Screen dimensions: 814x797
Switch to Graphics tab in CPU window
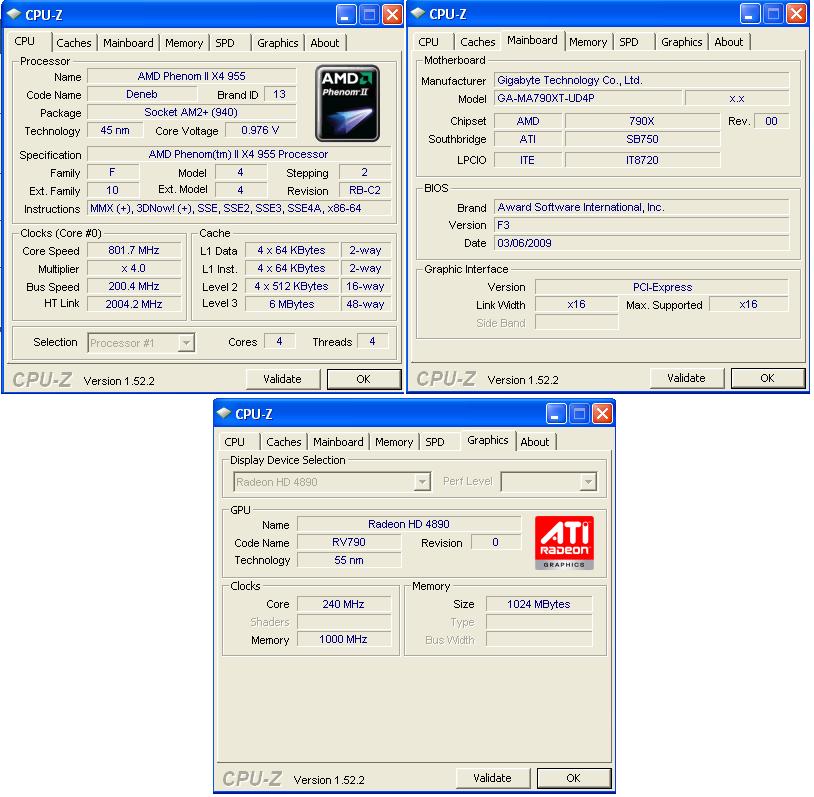coord(278,43)
